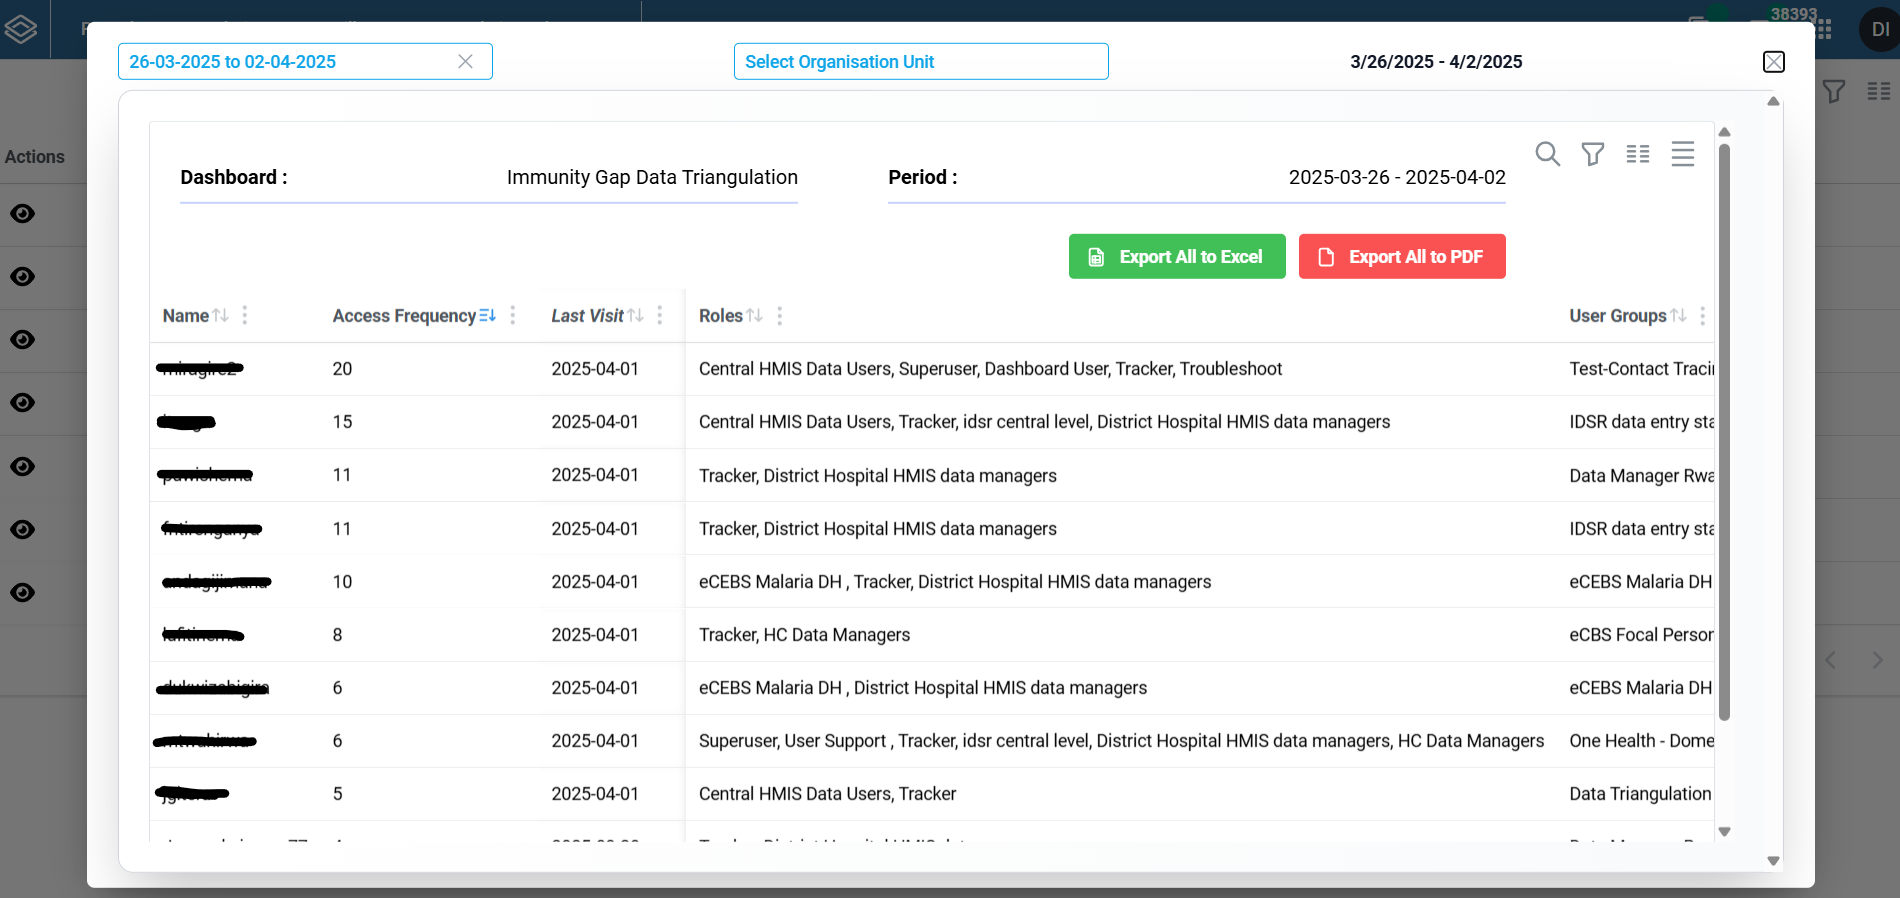Screen dimensions: 1900x898
Task: Sort the table by Last Visit
Action: pyautogui.click(x=636, y=316)
